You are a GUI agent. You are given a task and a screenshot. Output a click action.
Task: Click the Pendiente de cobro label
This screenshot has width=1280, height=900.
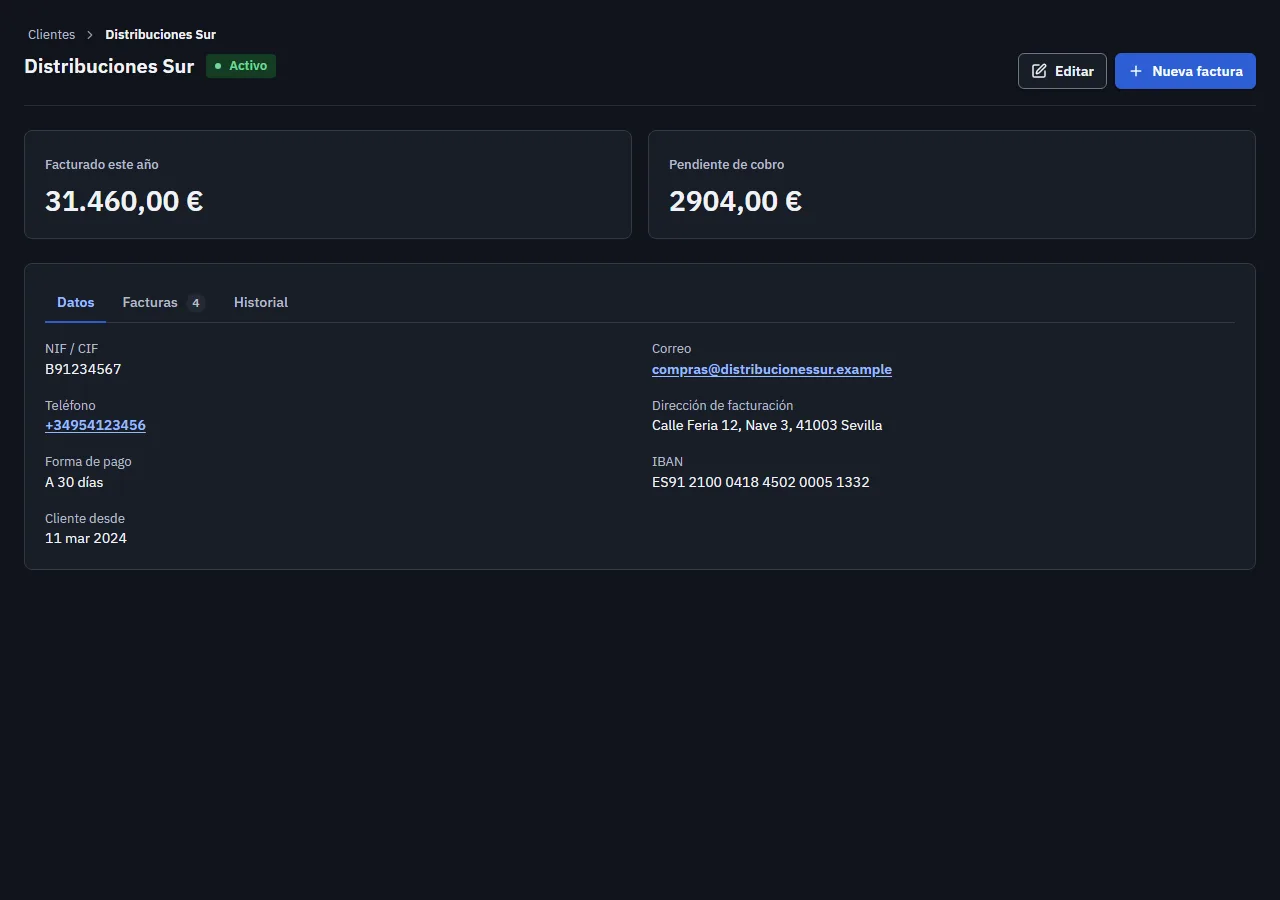coord(727,164)
